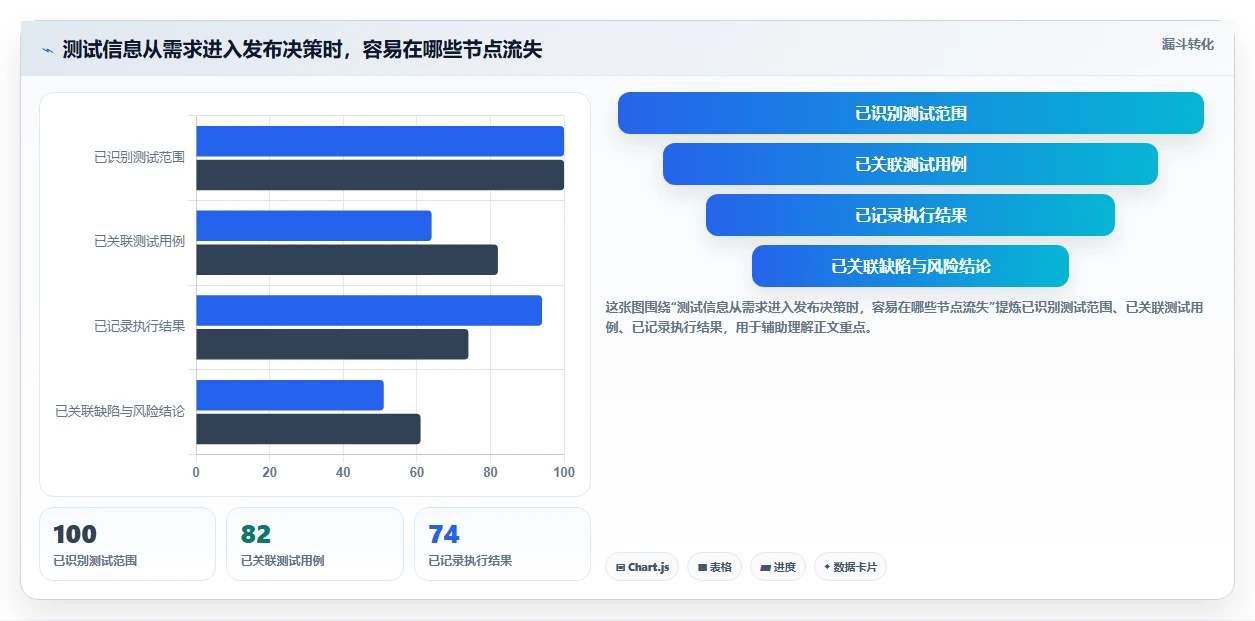
Task: Select the 已关联缺陷与风险结论 funnel stage
Action: pyautogui.click(x=910, y=266)
